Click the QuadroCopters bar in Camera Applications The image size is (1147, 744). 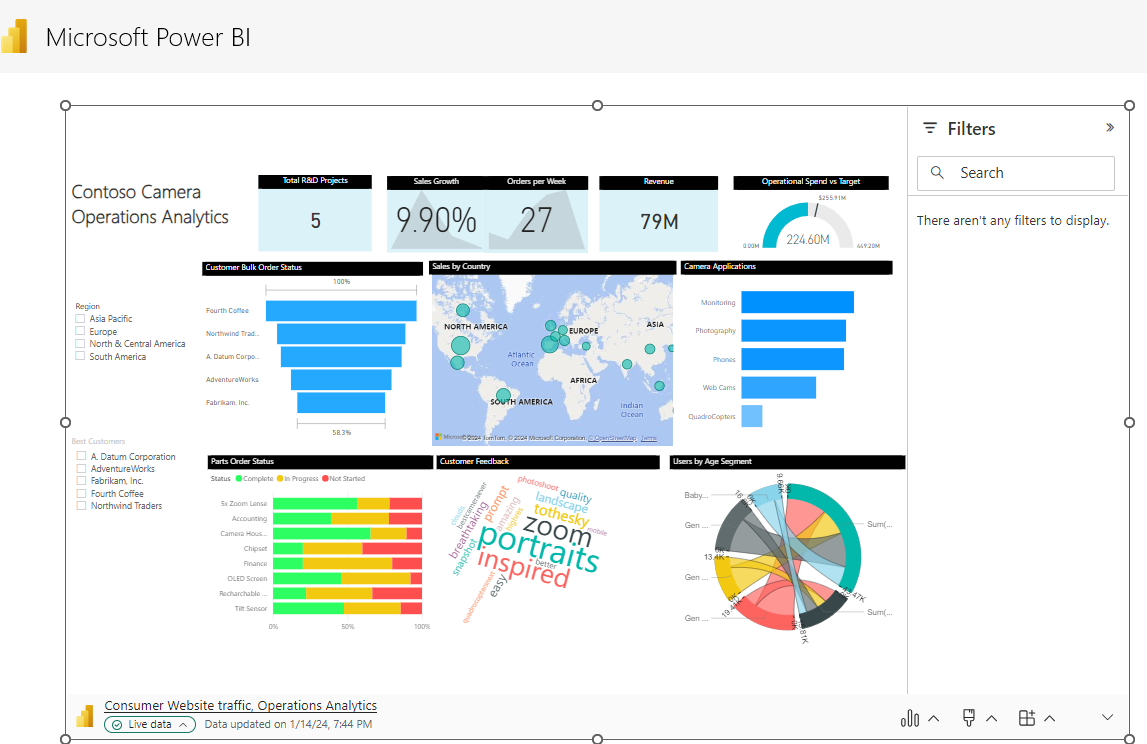coord(752,416)
